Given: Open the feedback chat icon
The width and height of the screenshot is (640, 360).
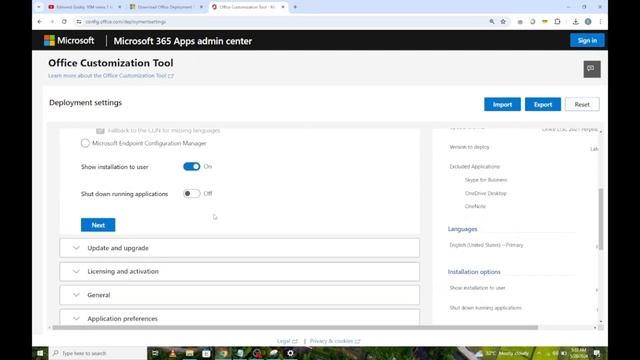Looking at the screenshot, I should click(x=592, y=69).
